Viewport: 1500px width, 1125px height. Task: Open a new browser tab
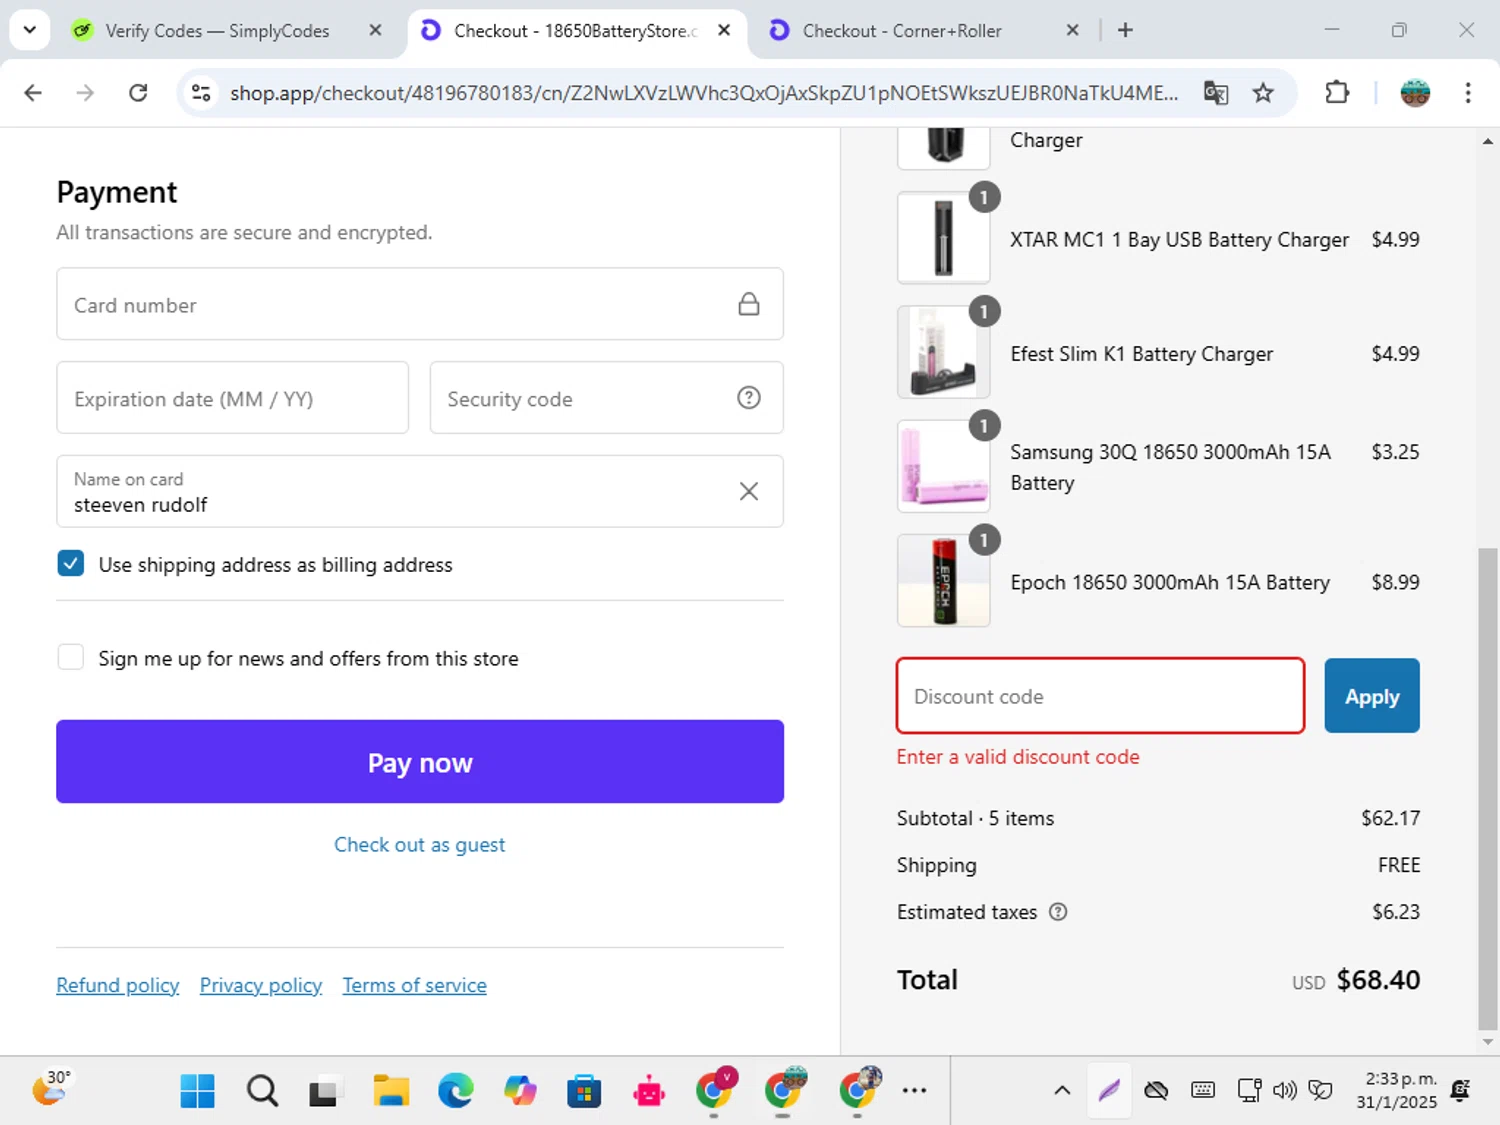click(x=1125, y=30)
